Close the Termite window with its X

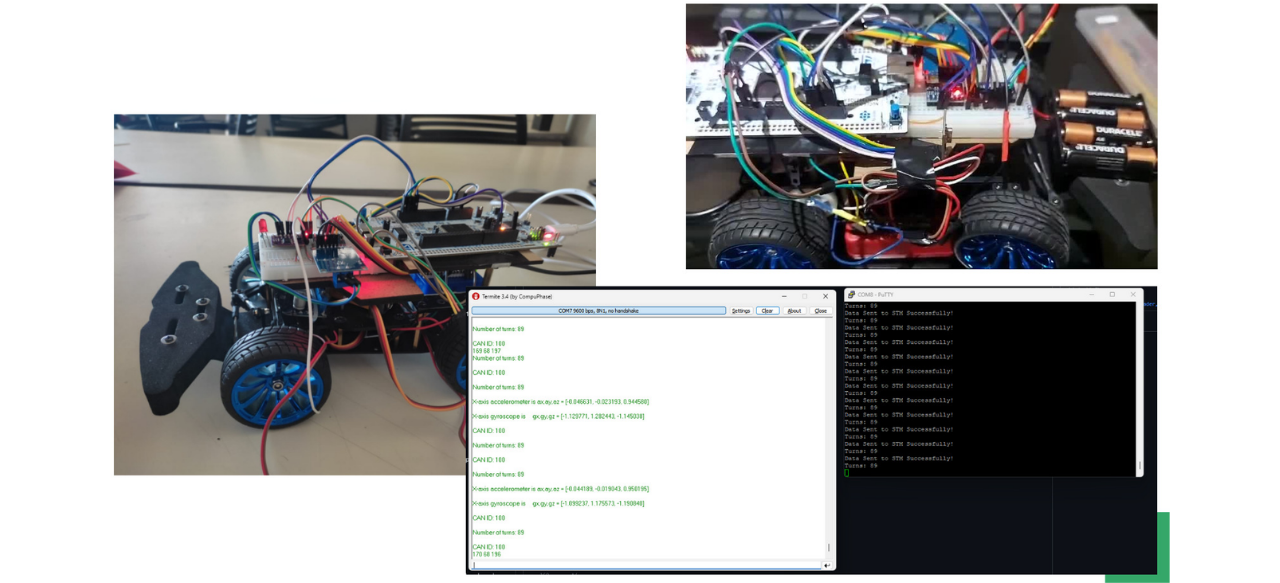coord(825,296)
